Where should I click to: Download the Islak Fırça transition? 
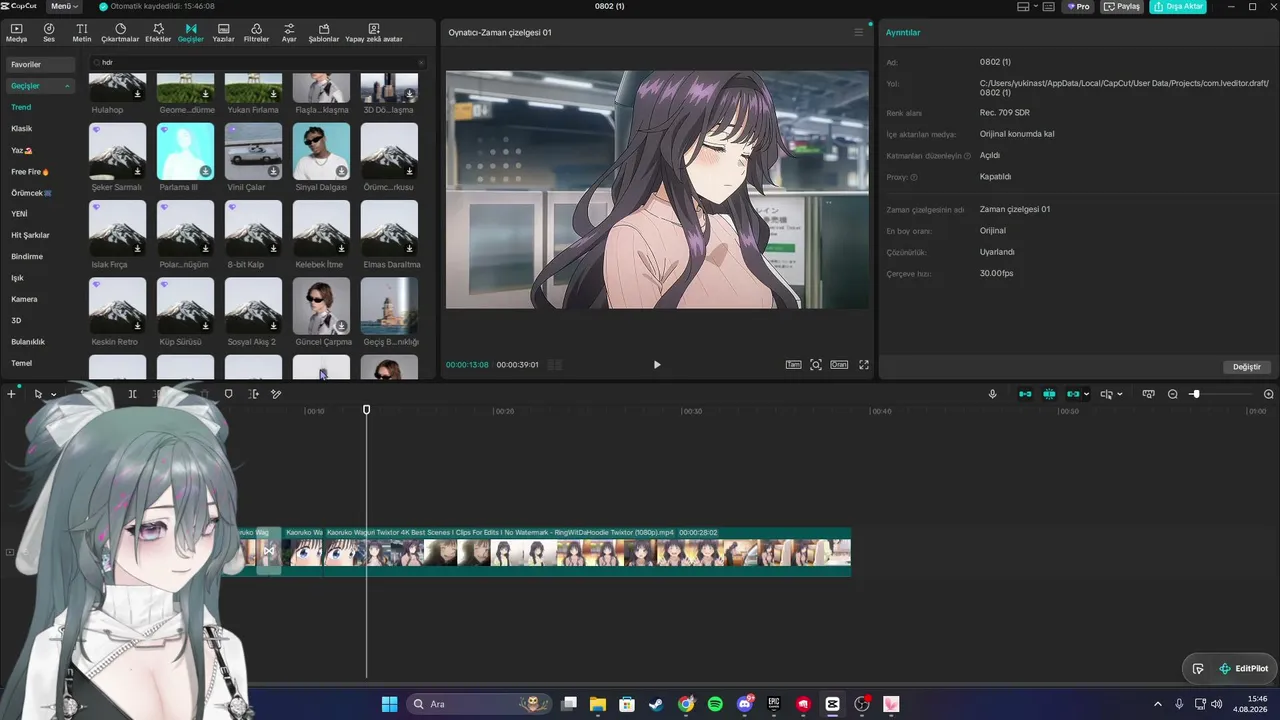[137, 248]
